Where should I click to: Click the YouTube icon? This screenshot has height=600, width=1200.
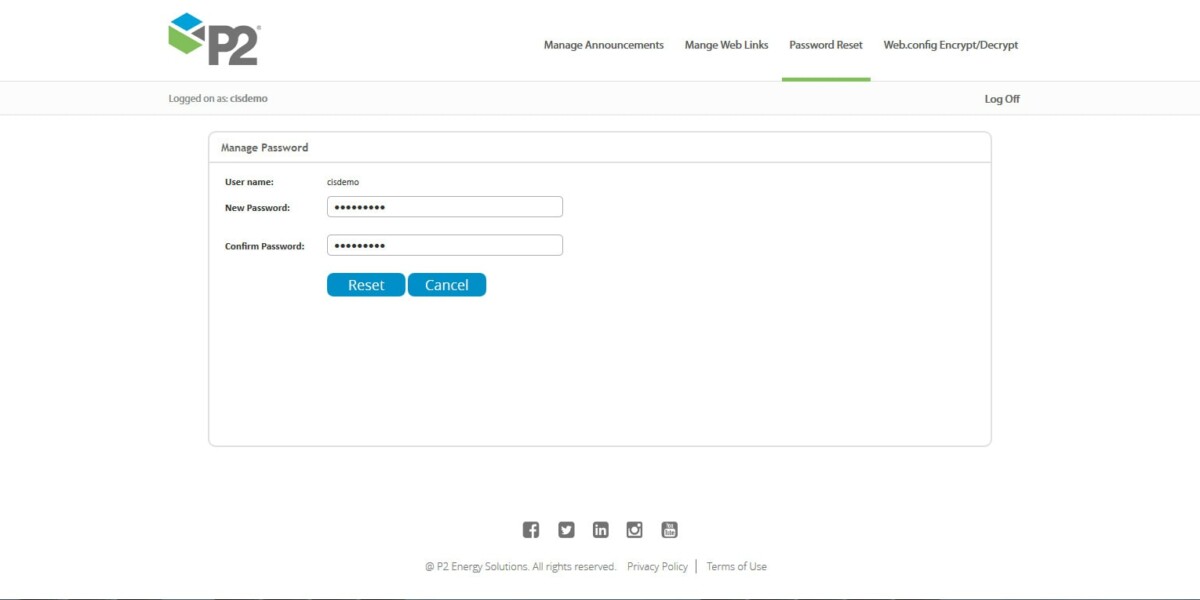point(668,529)
